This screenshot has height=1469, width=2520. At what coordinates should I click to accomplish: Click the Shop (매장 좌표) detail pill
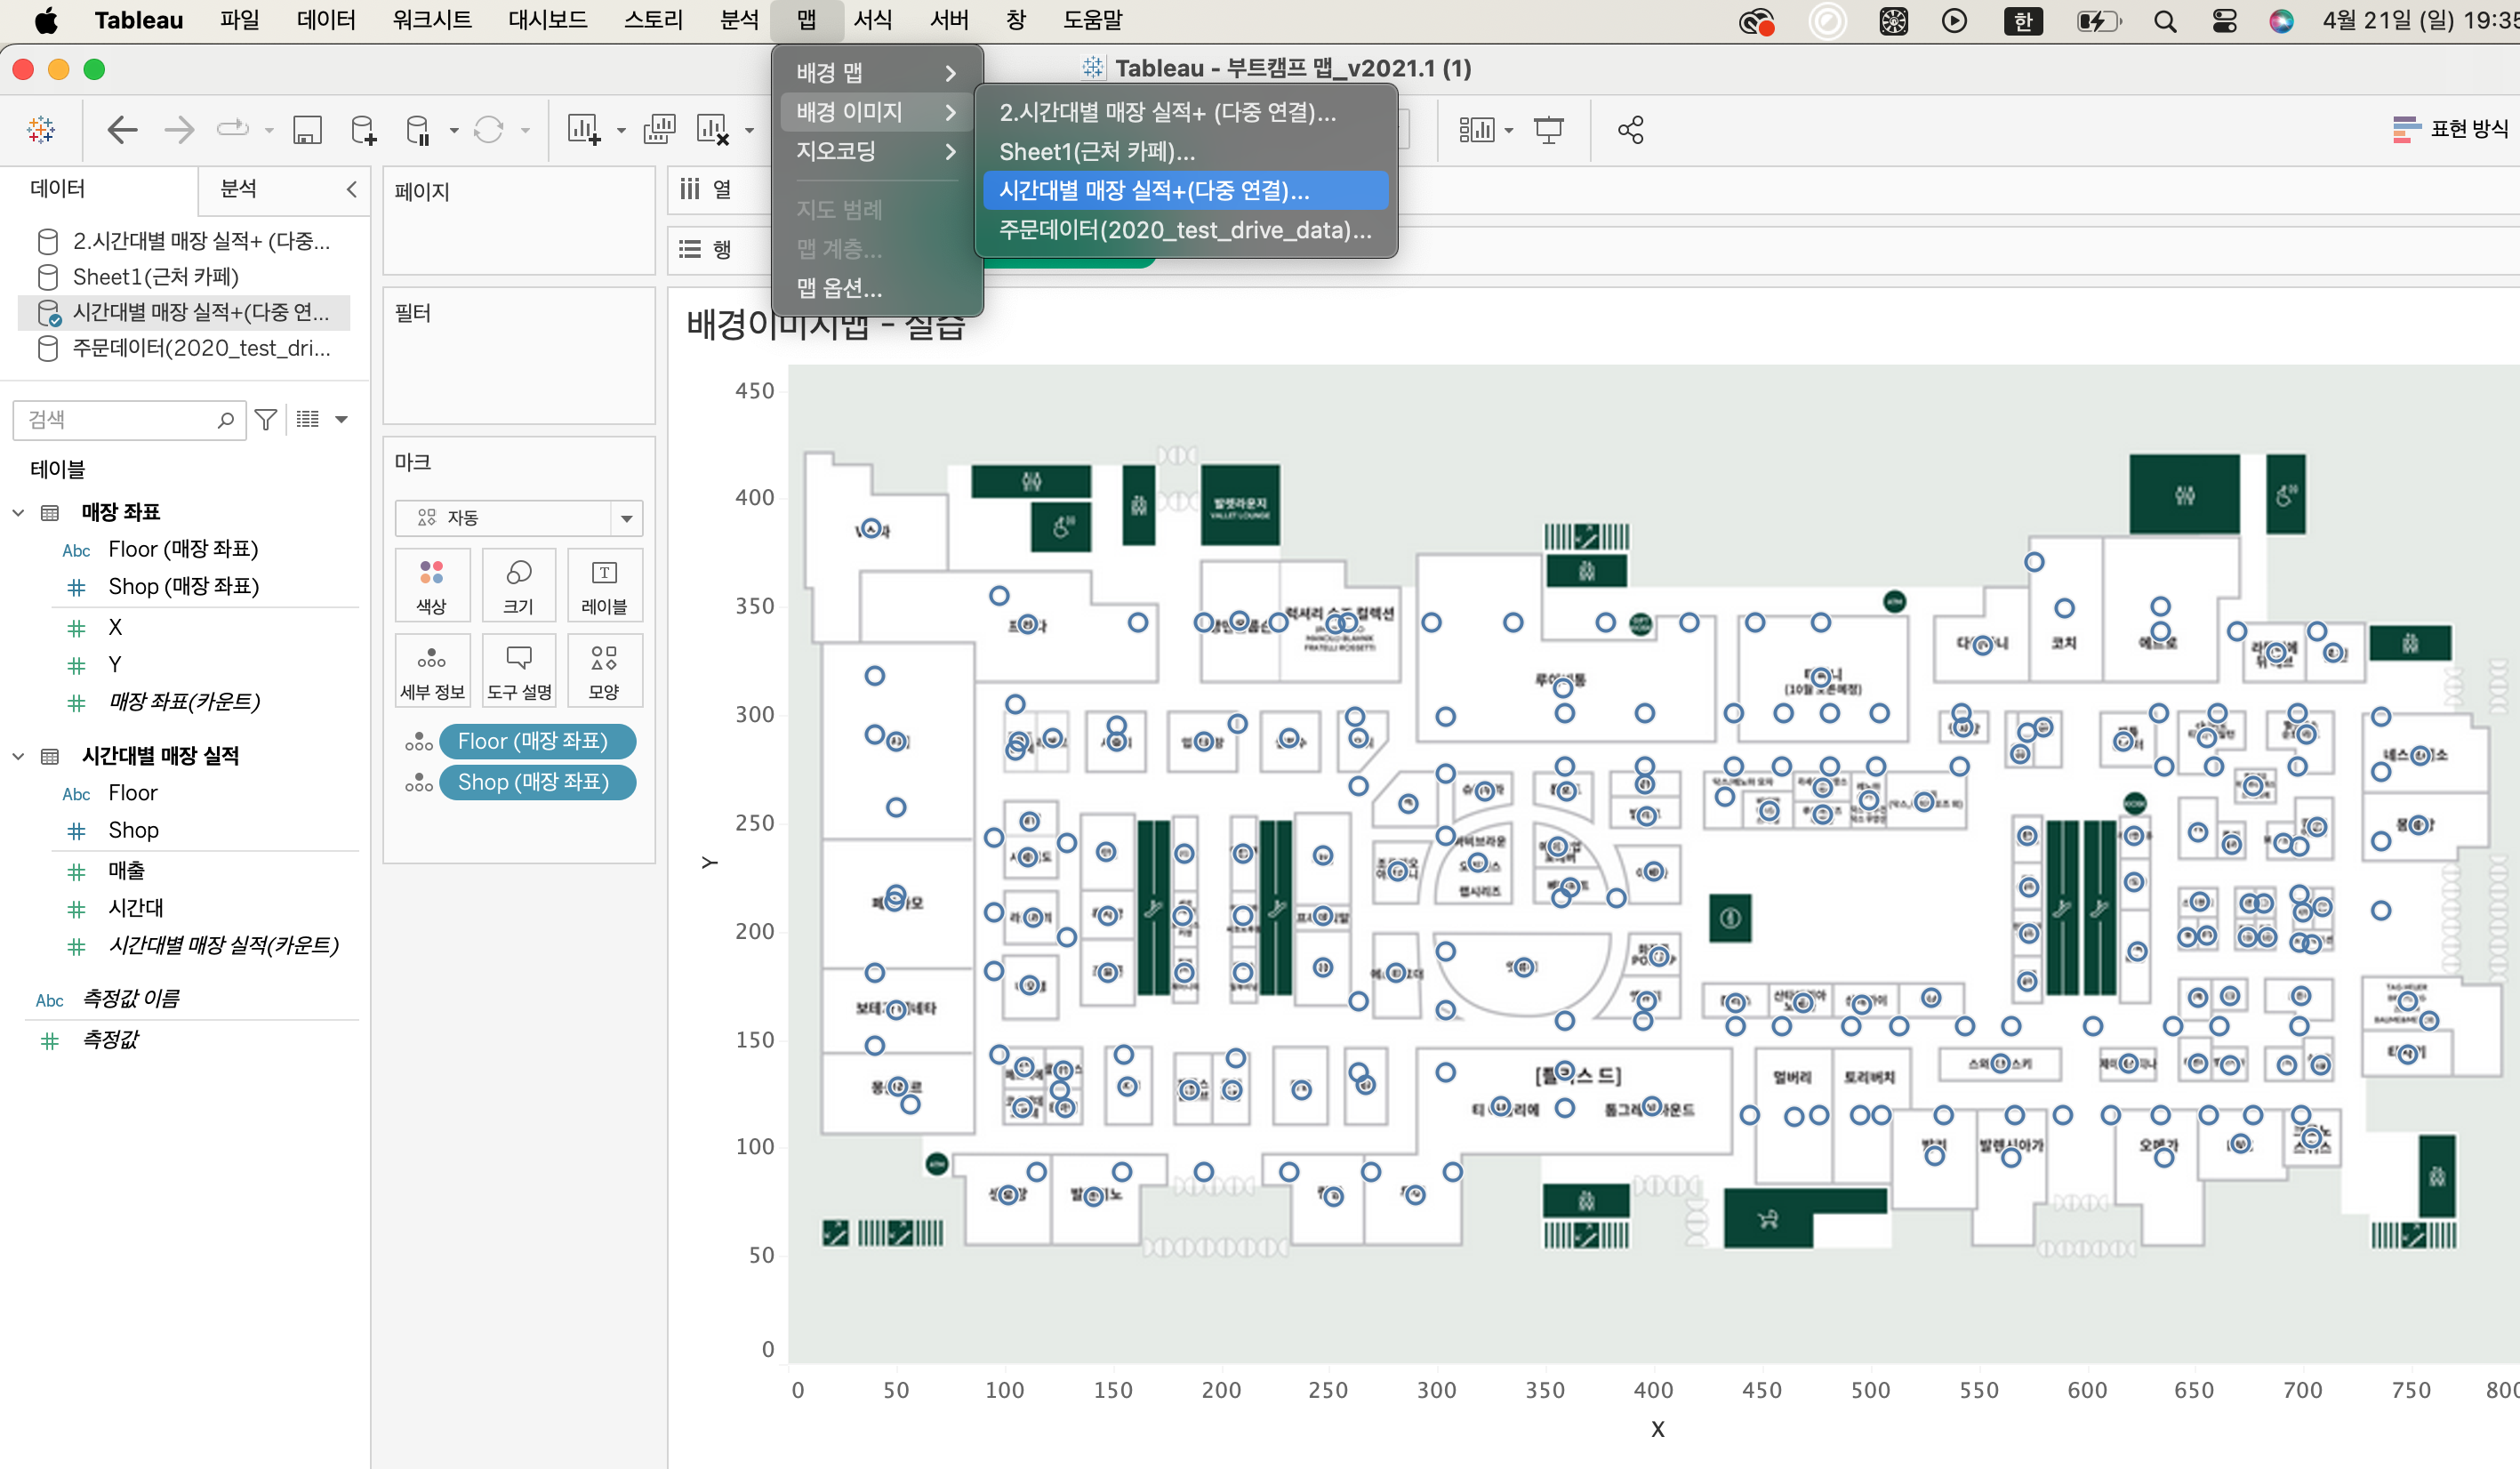[x=534, y=782]
